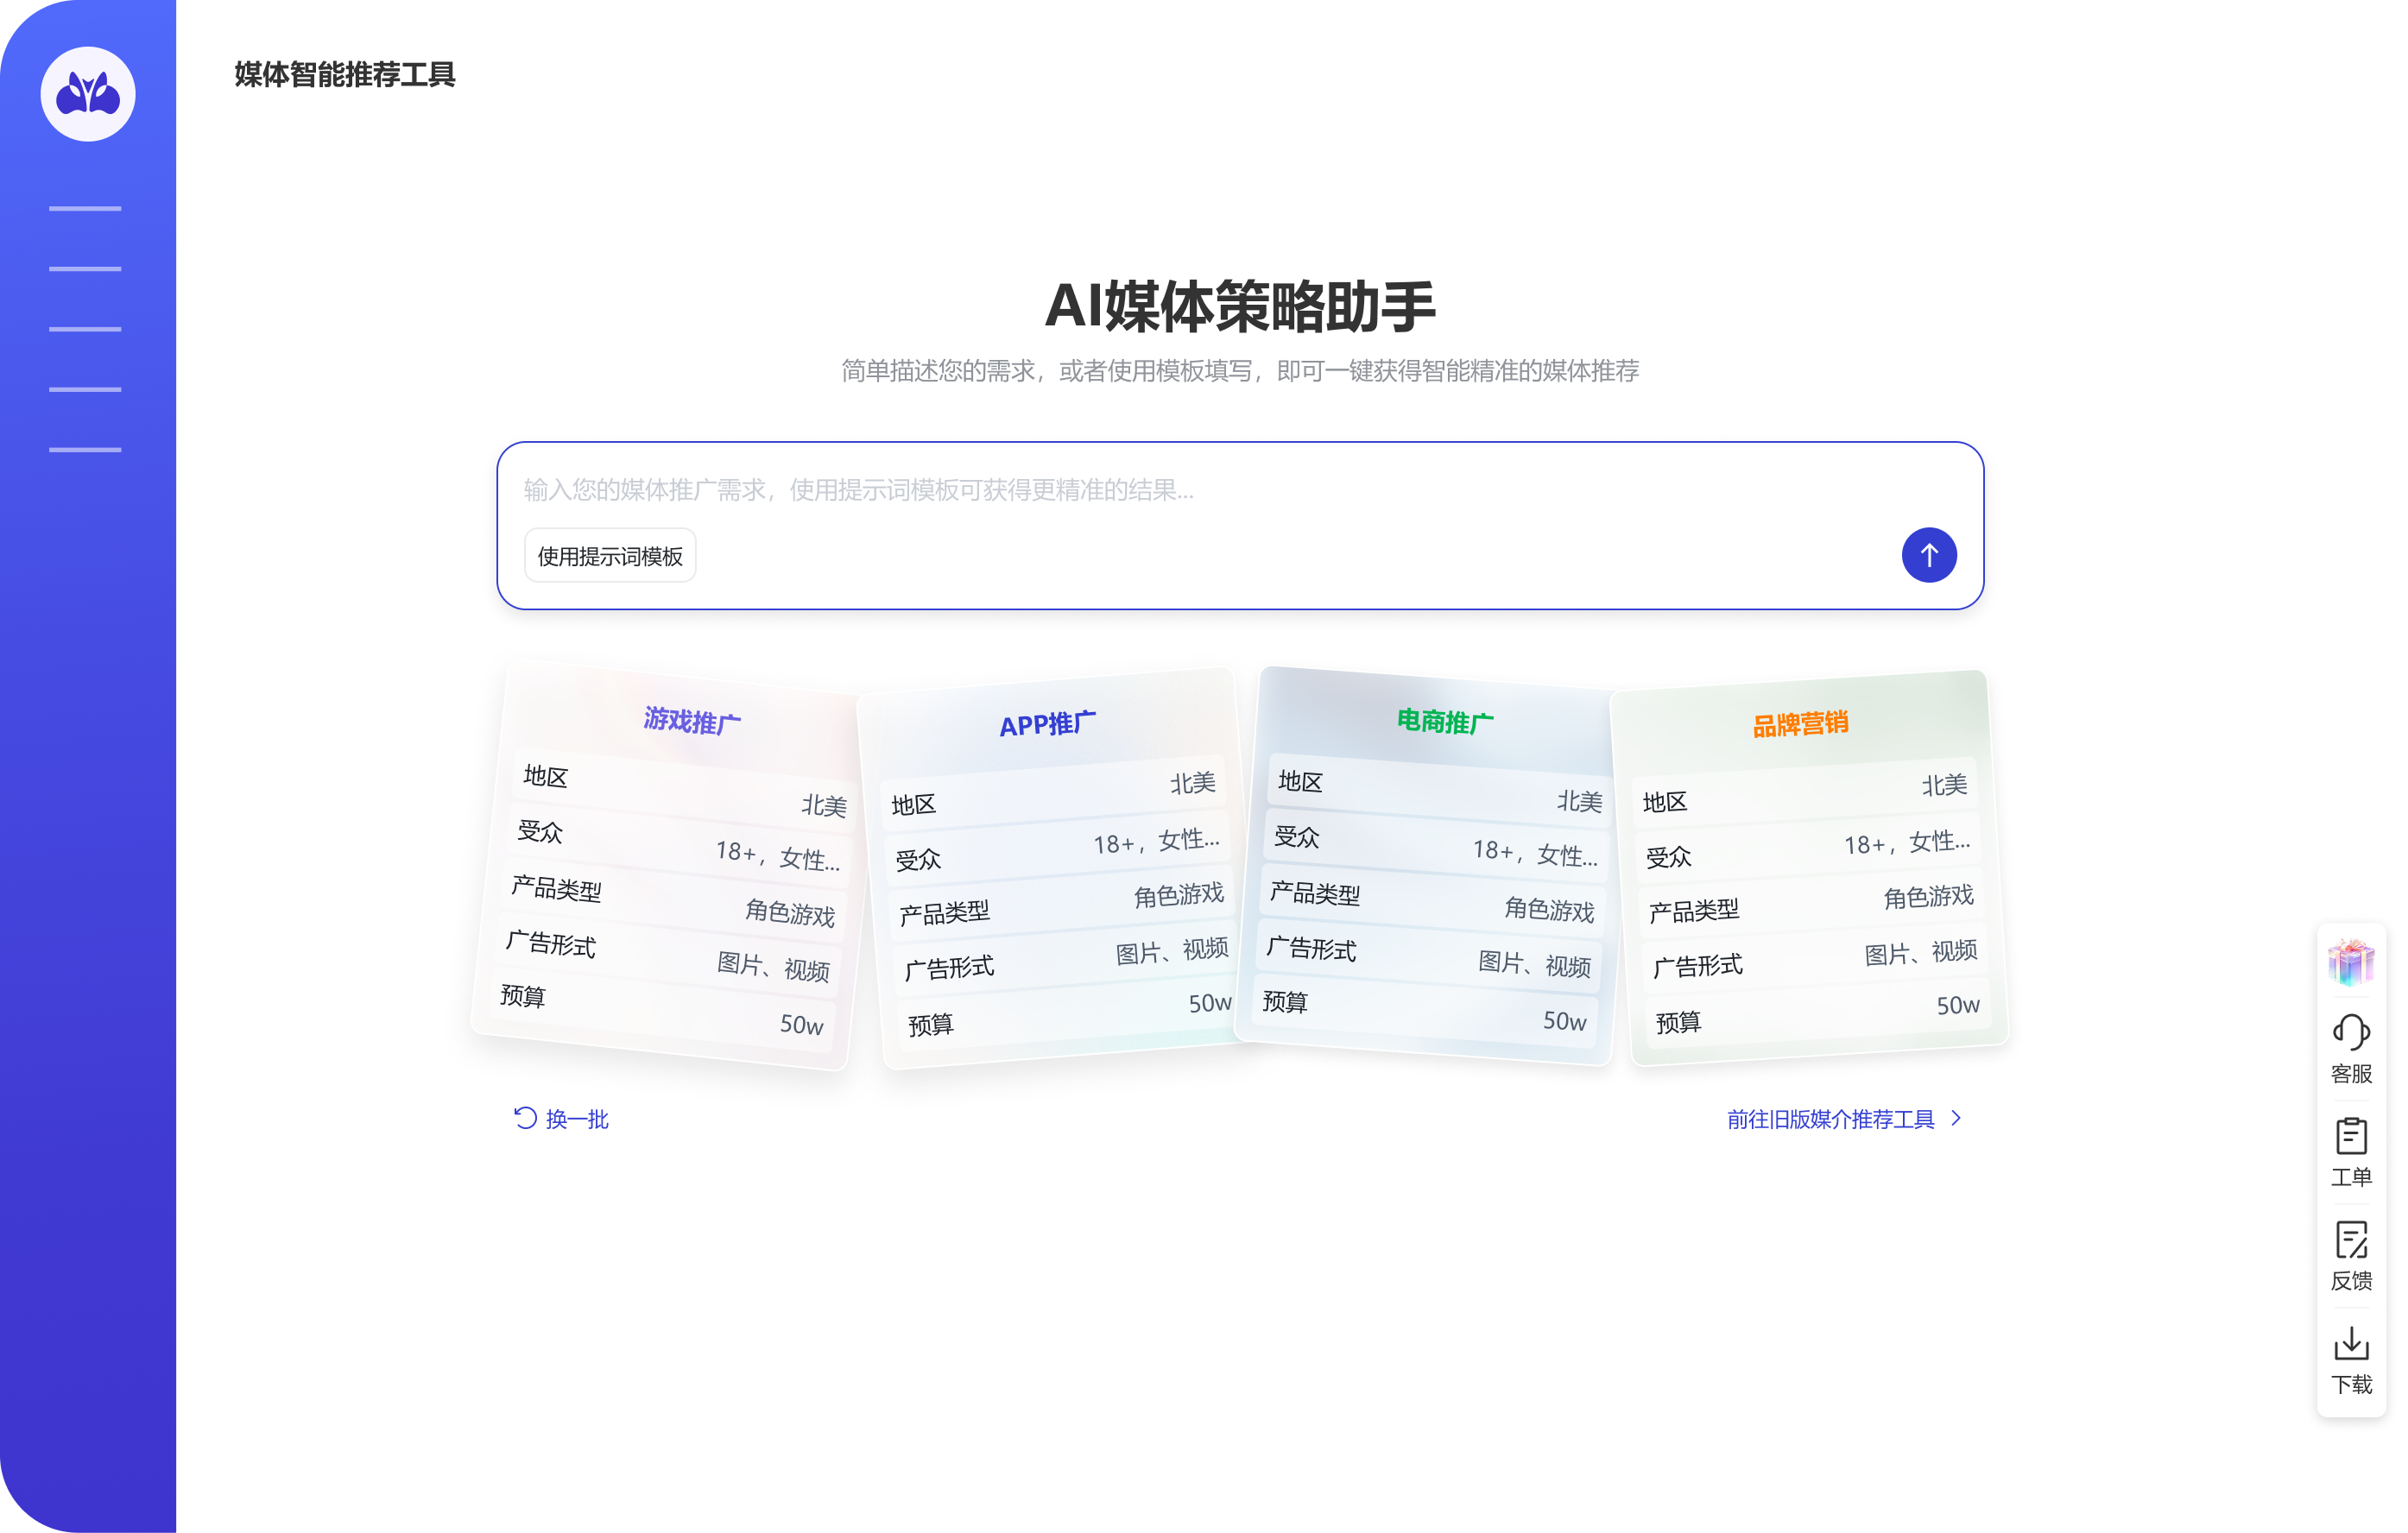This screenshot has width=2408, height=1533.
Task: Select first sidebar menu line
Action: click(85, 209)
